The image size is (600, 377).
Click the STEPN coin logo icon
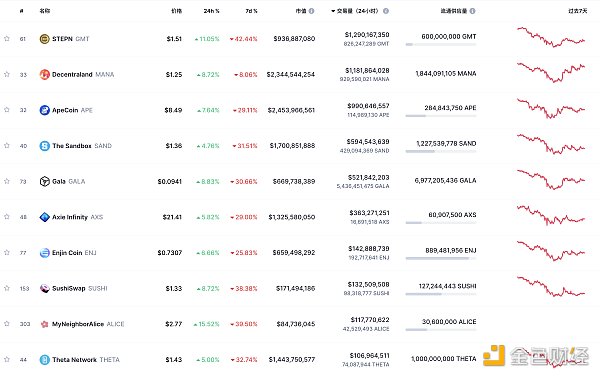tap(45, 39)
